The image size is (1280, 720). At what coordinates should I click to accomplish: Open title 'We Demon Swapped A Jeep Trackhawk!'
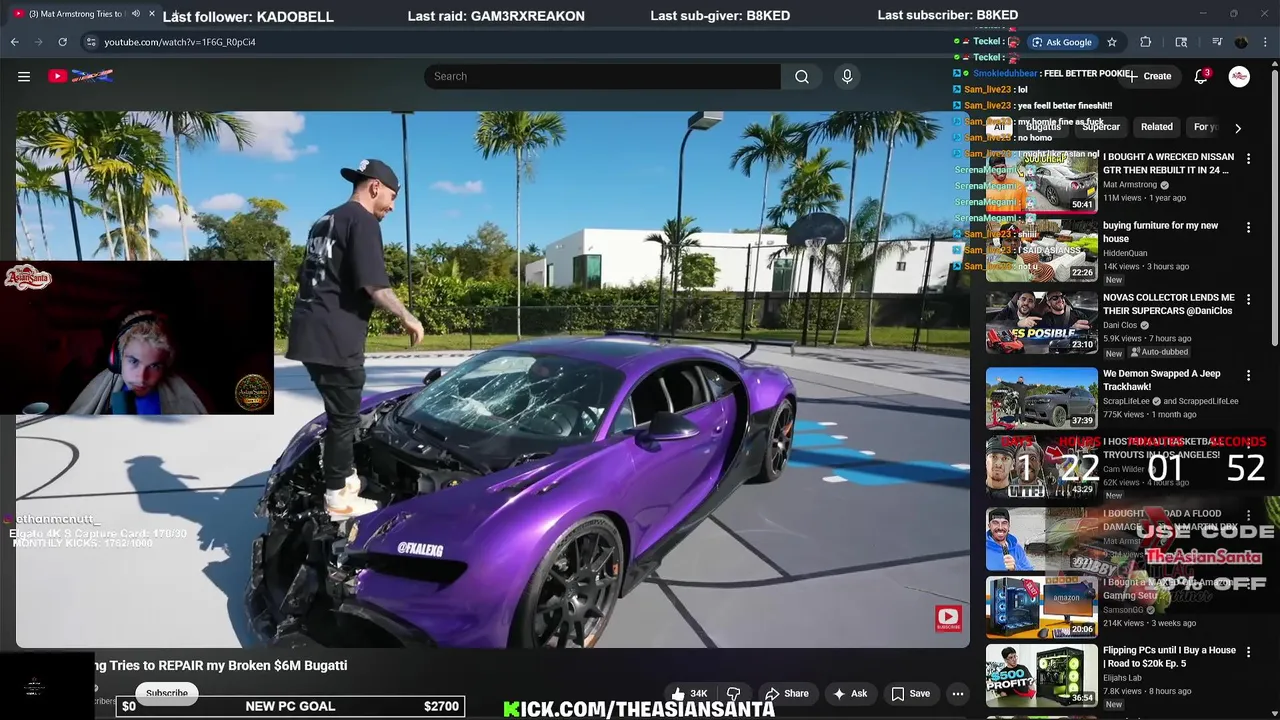coord(1162,380)
